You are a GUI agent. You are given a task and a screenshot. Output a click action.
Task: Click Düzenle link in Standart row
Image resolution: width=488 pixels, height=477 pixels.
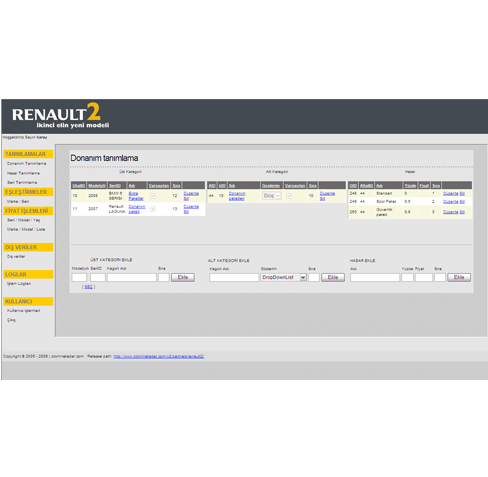[x=450, y=193]
